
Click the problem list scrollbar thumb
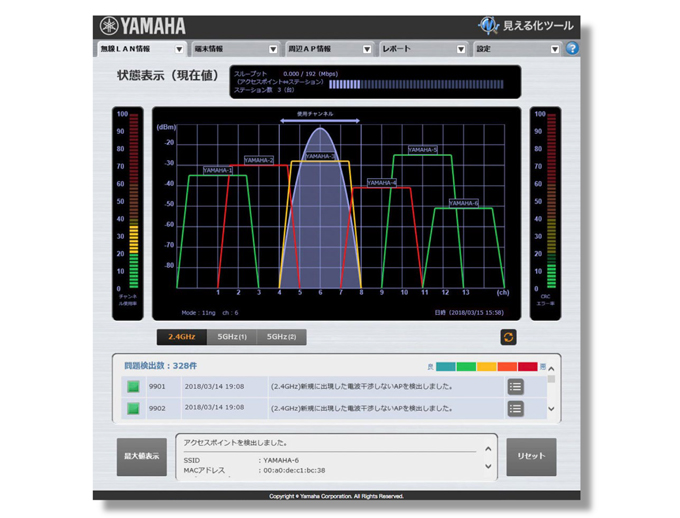click(x=552, y=379)
